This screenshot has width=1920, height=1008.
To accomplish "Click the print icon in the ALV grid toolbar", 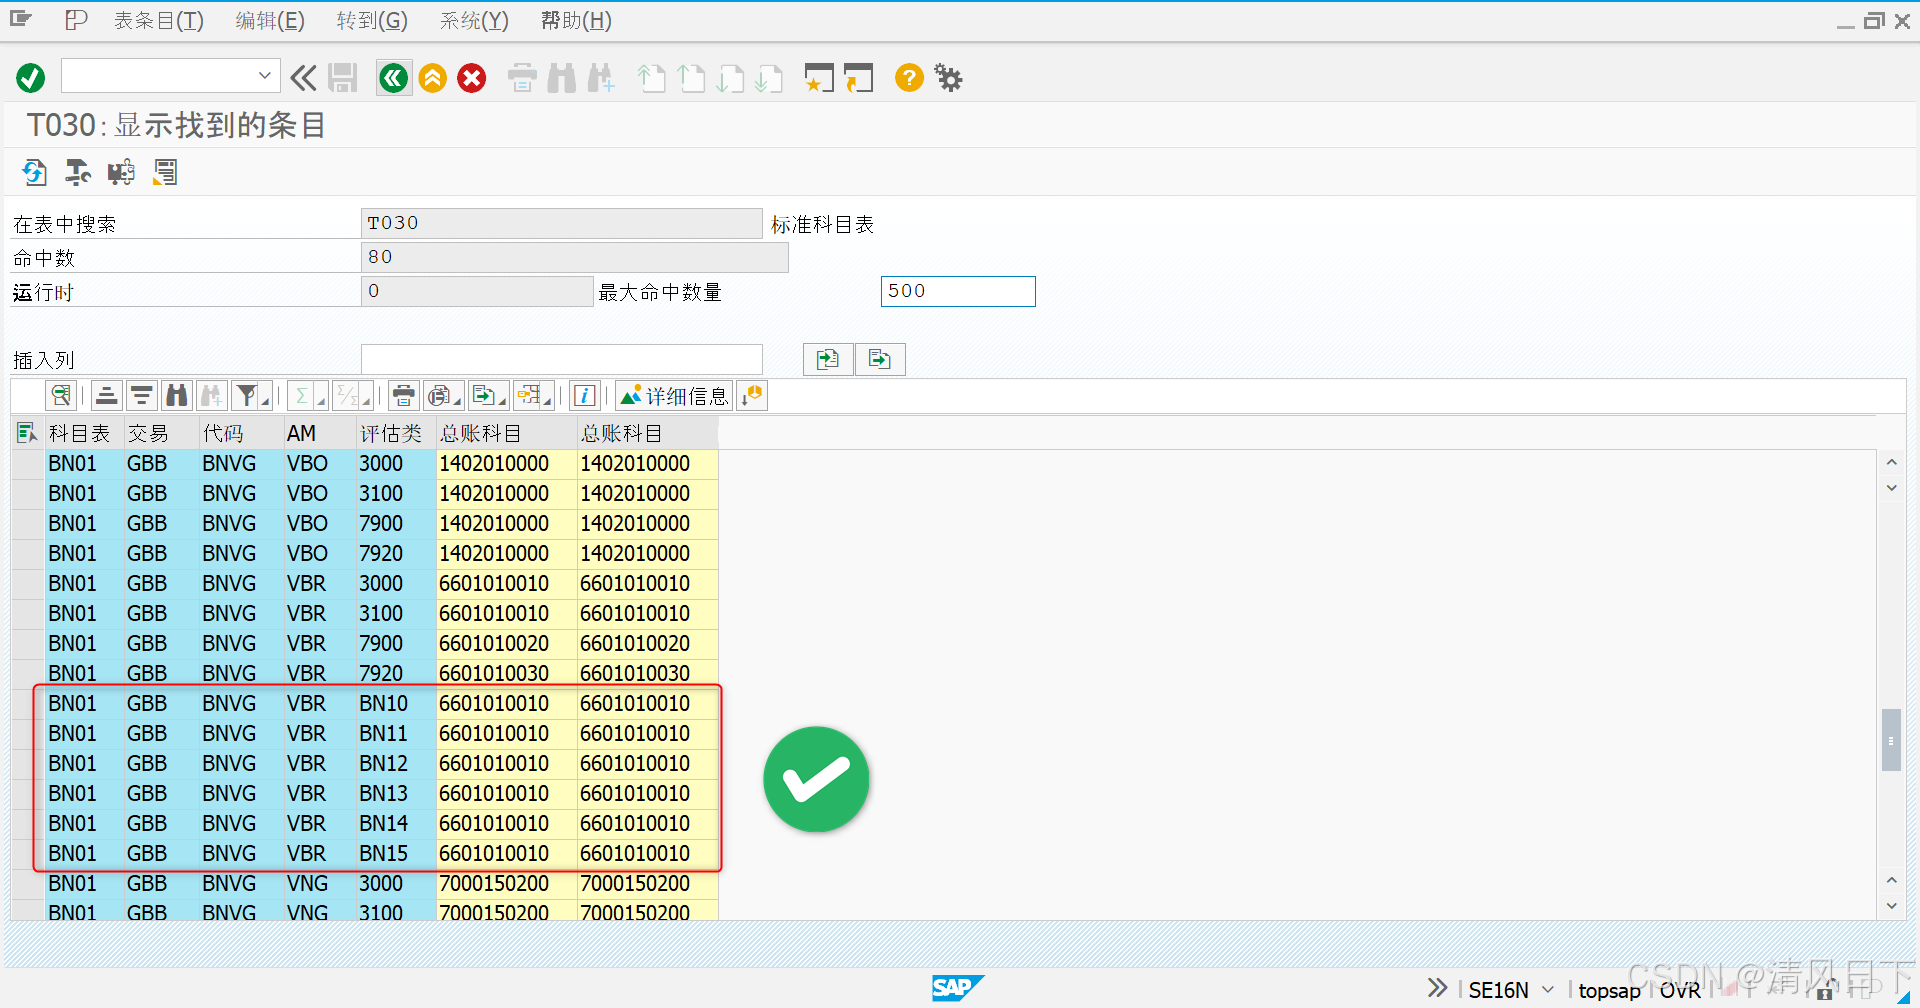I will pyautogui.click(x=402, y=395).
